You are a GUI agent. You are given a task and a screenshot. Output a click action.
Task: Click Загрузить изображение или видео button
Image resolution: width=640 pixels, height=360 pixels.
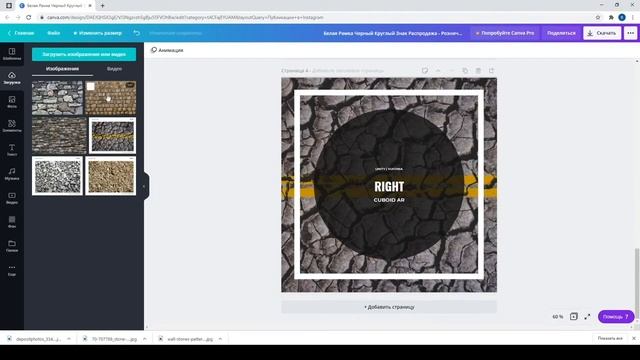pyautogui.click(x=84, y=54)
